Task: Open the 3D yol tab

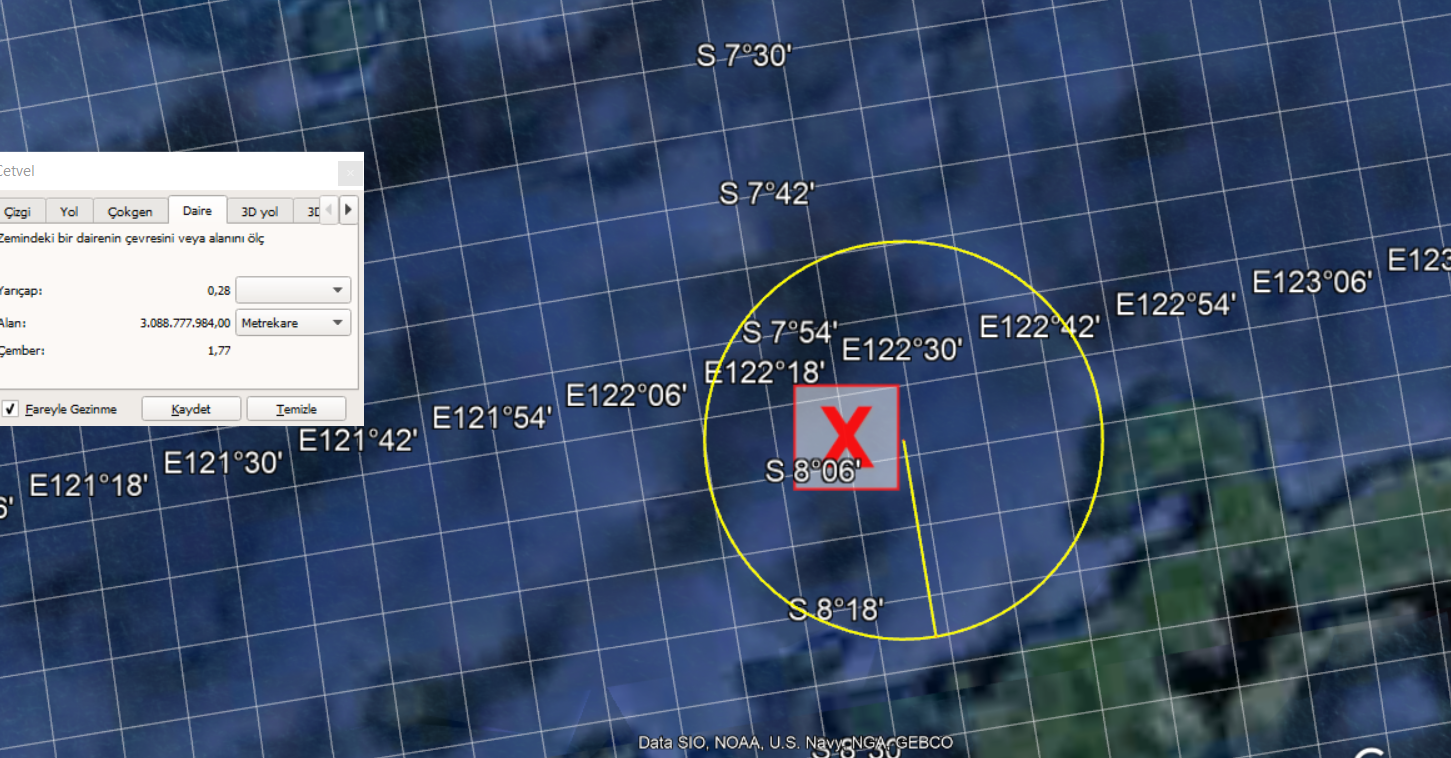Action: [x=260, y=211]
